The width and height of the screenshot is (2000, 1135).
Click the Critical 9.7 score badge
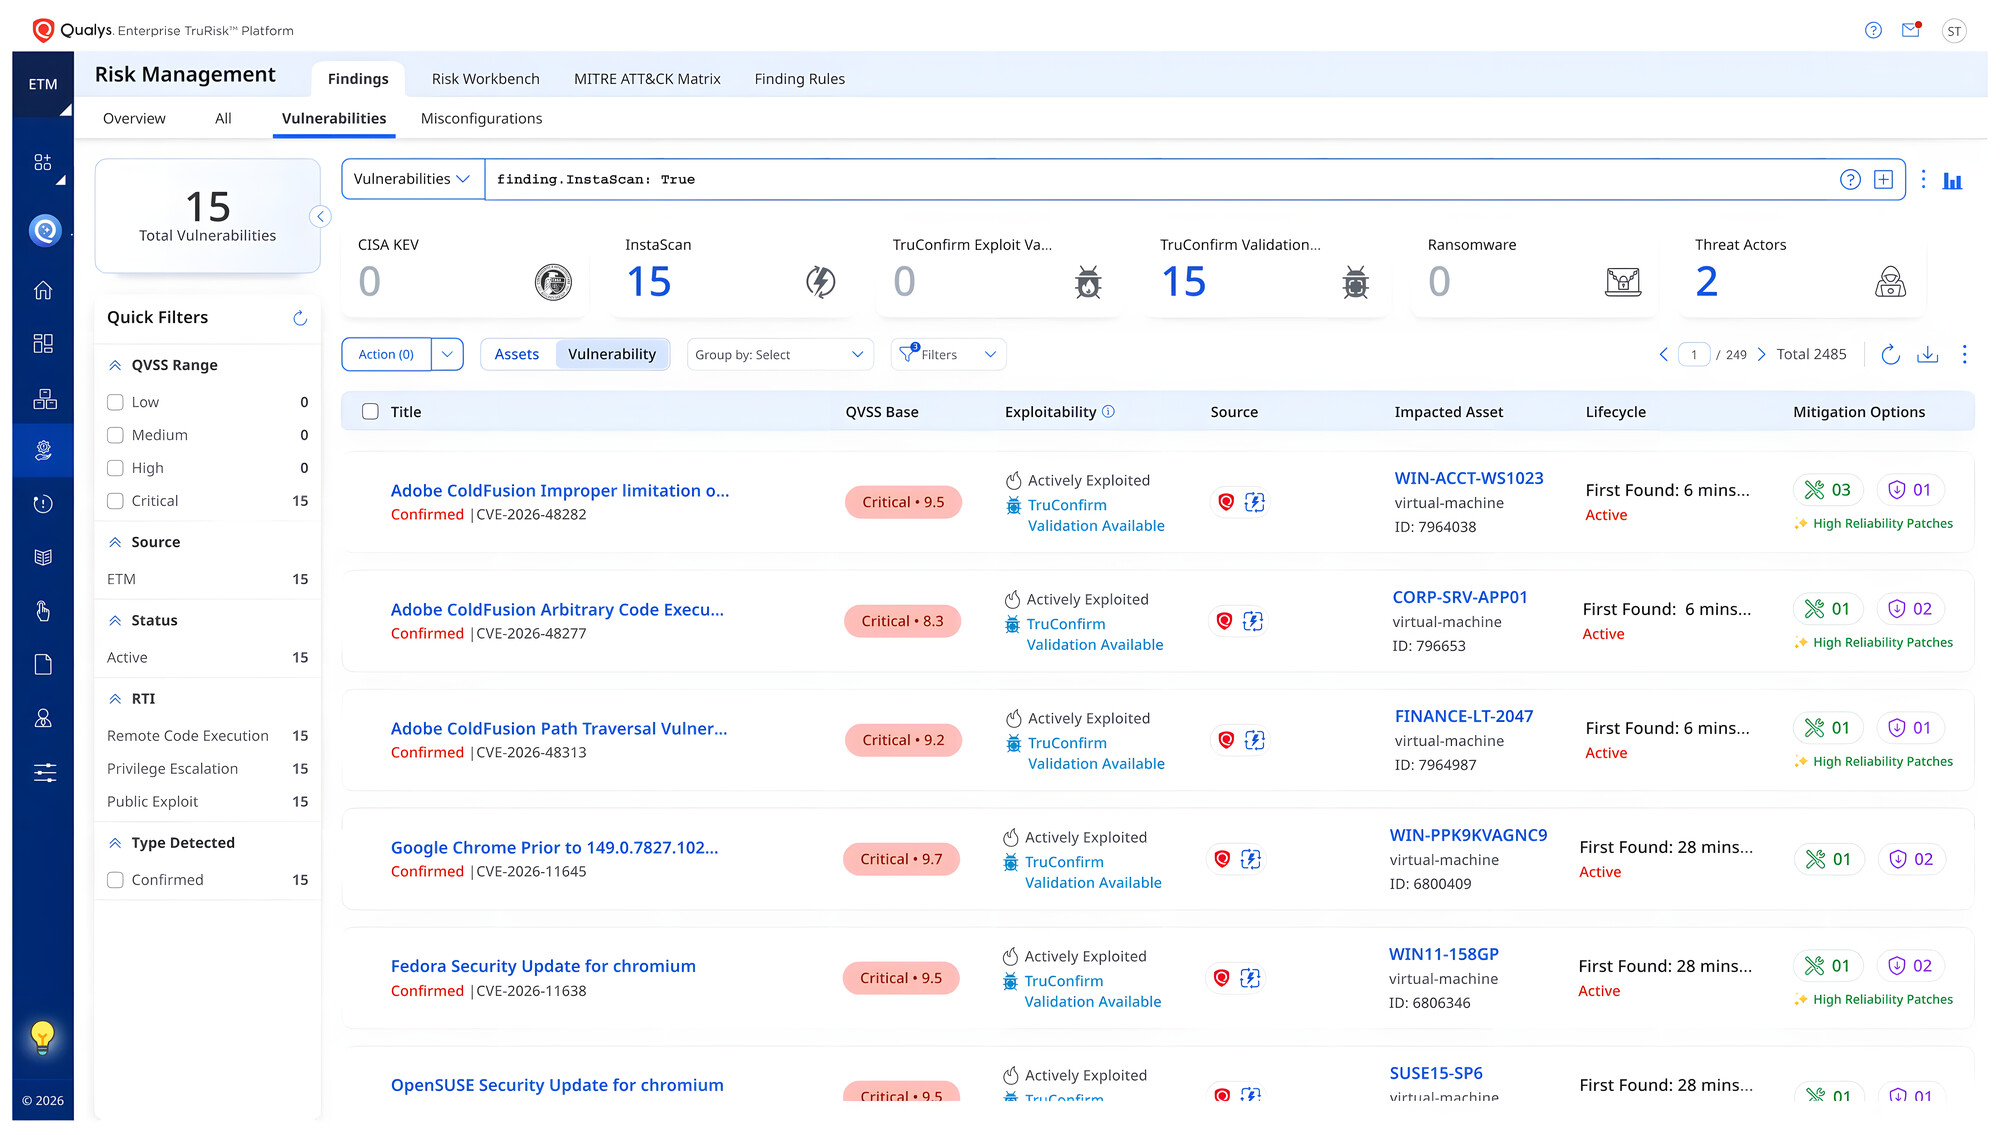click(x=902, y=860)
